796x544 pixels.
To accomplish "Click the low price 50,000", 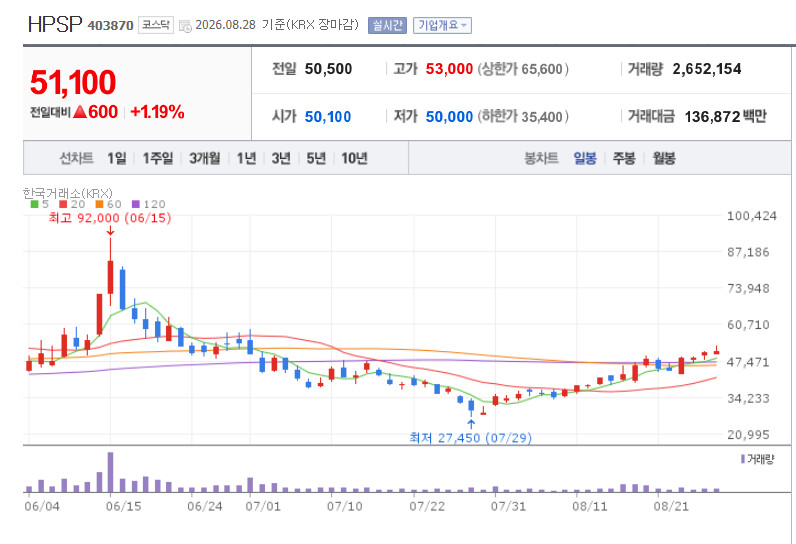I will [x=449, y=117].
